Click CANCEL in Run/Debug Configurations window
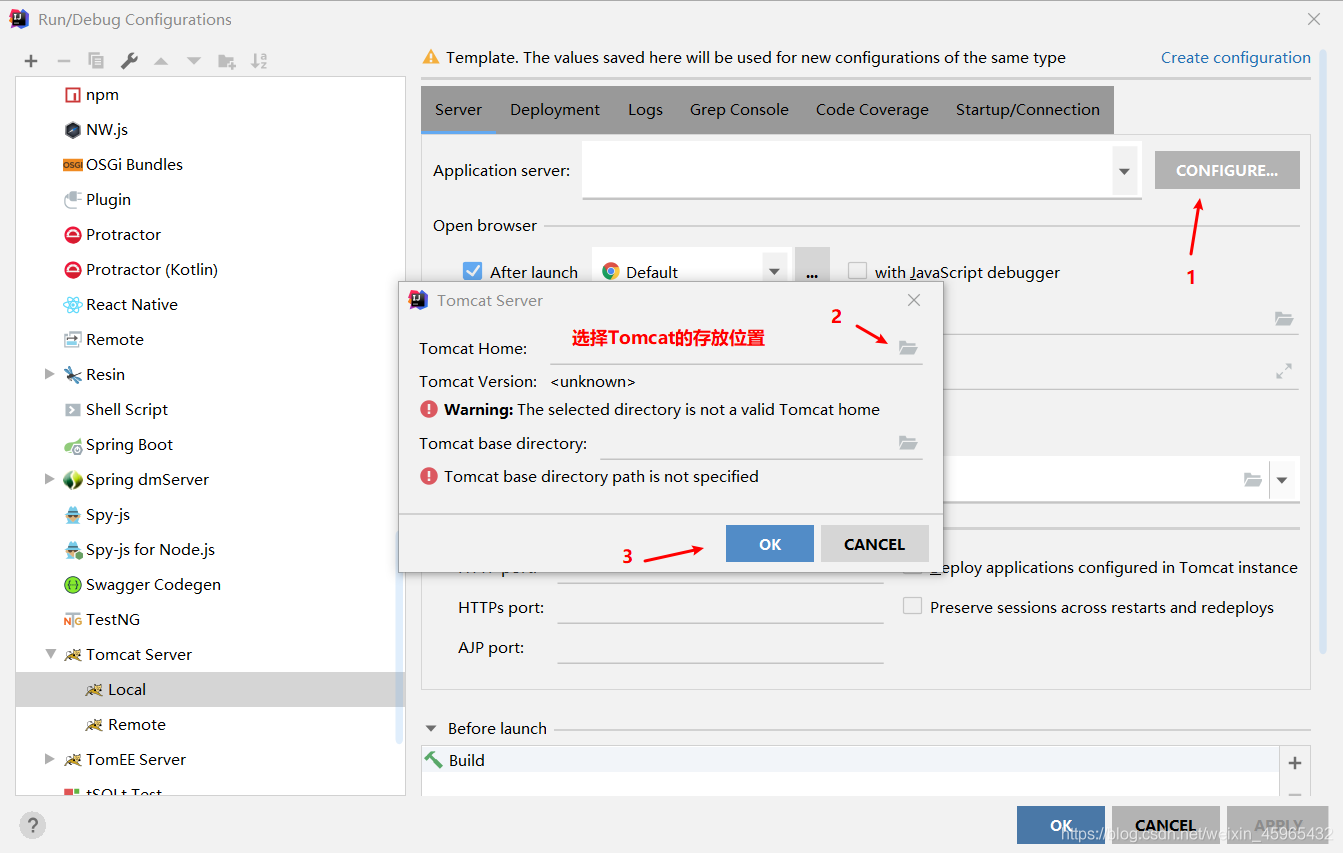This screenshot has height=853, width=1343. (x=1165, y=825)
